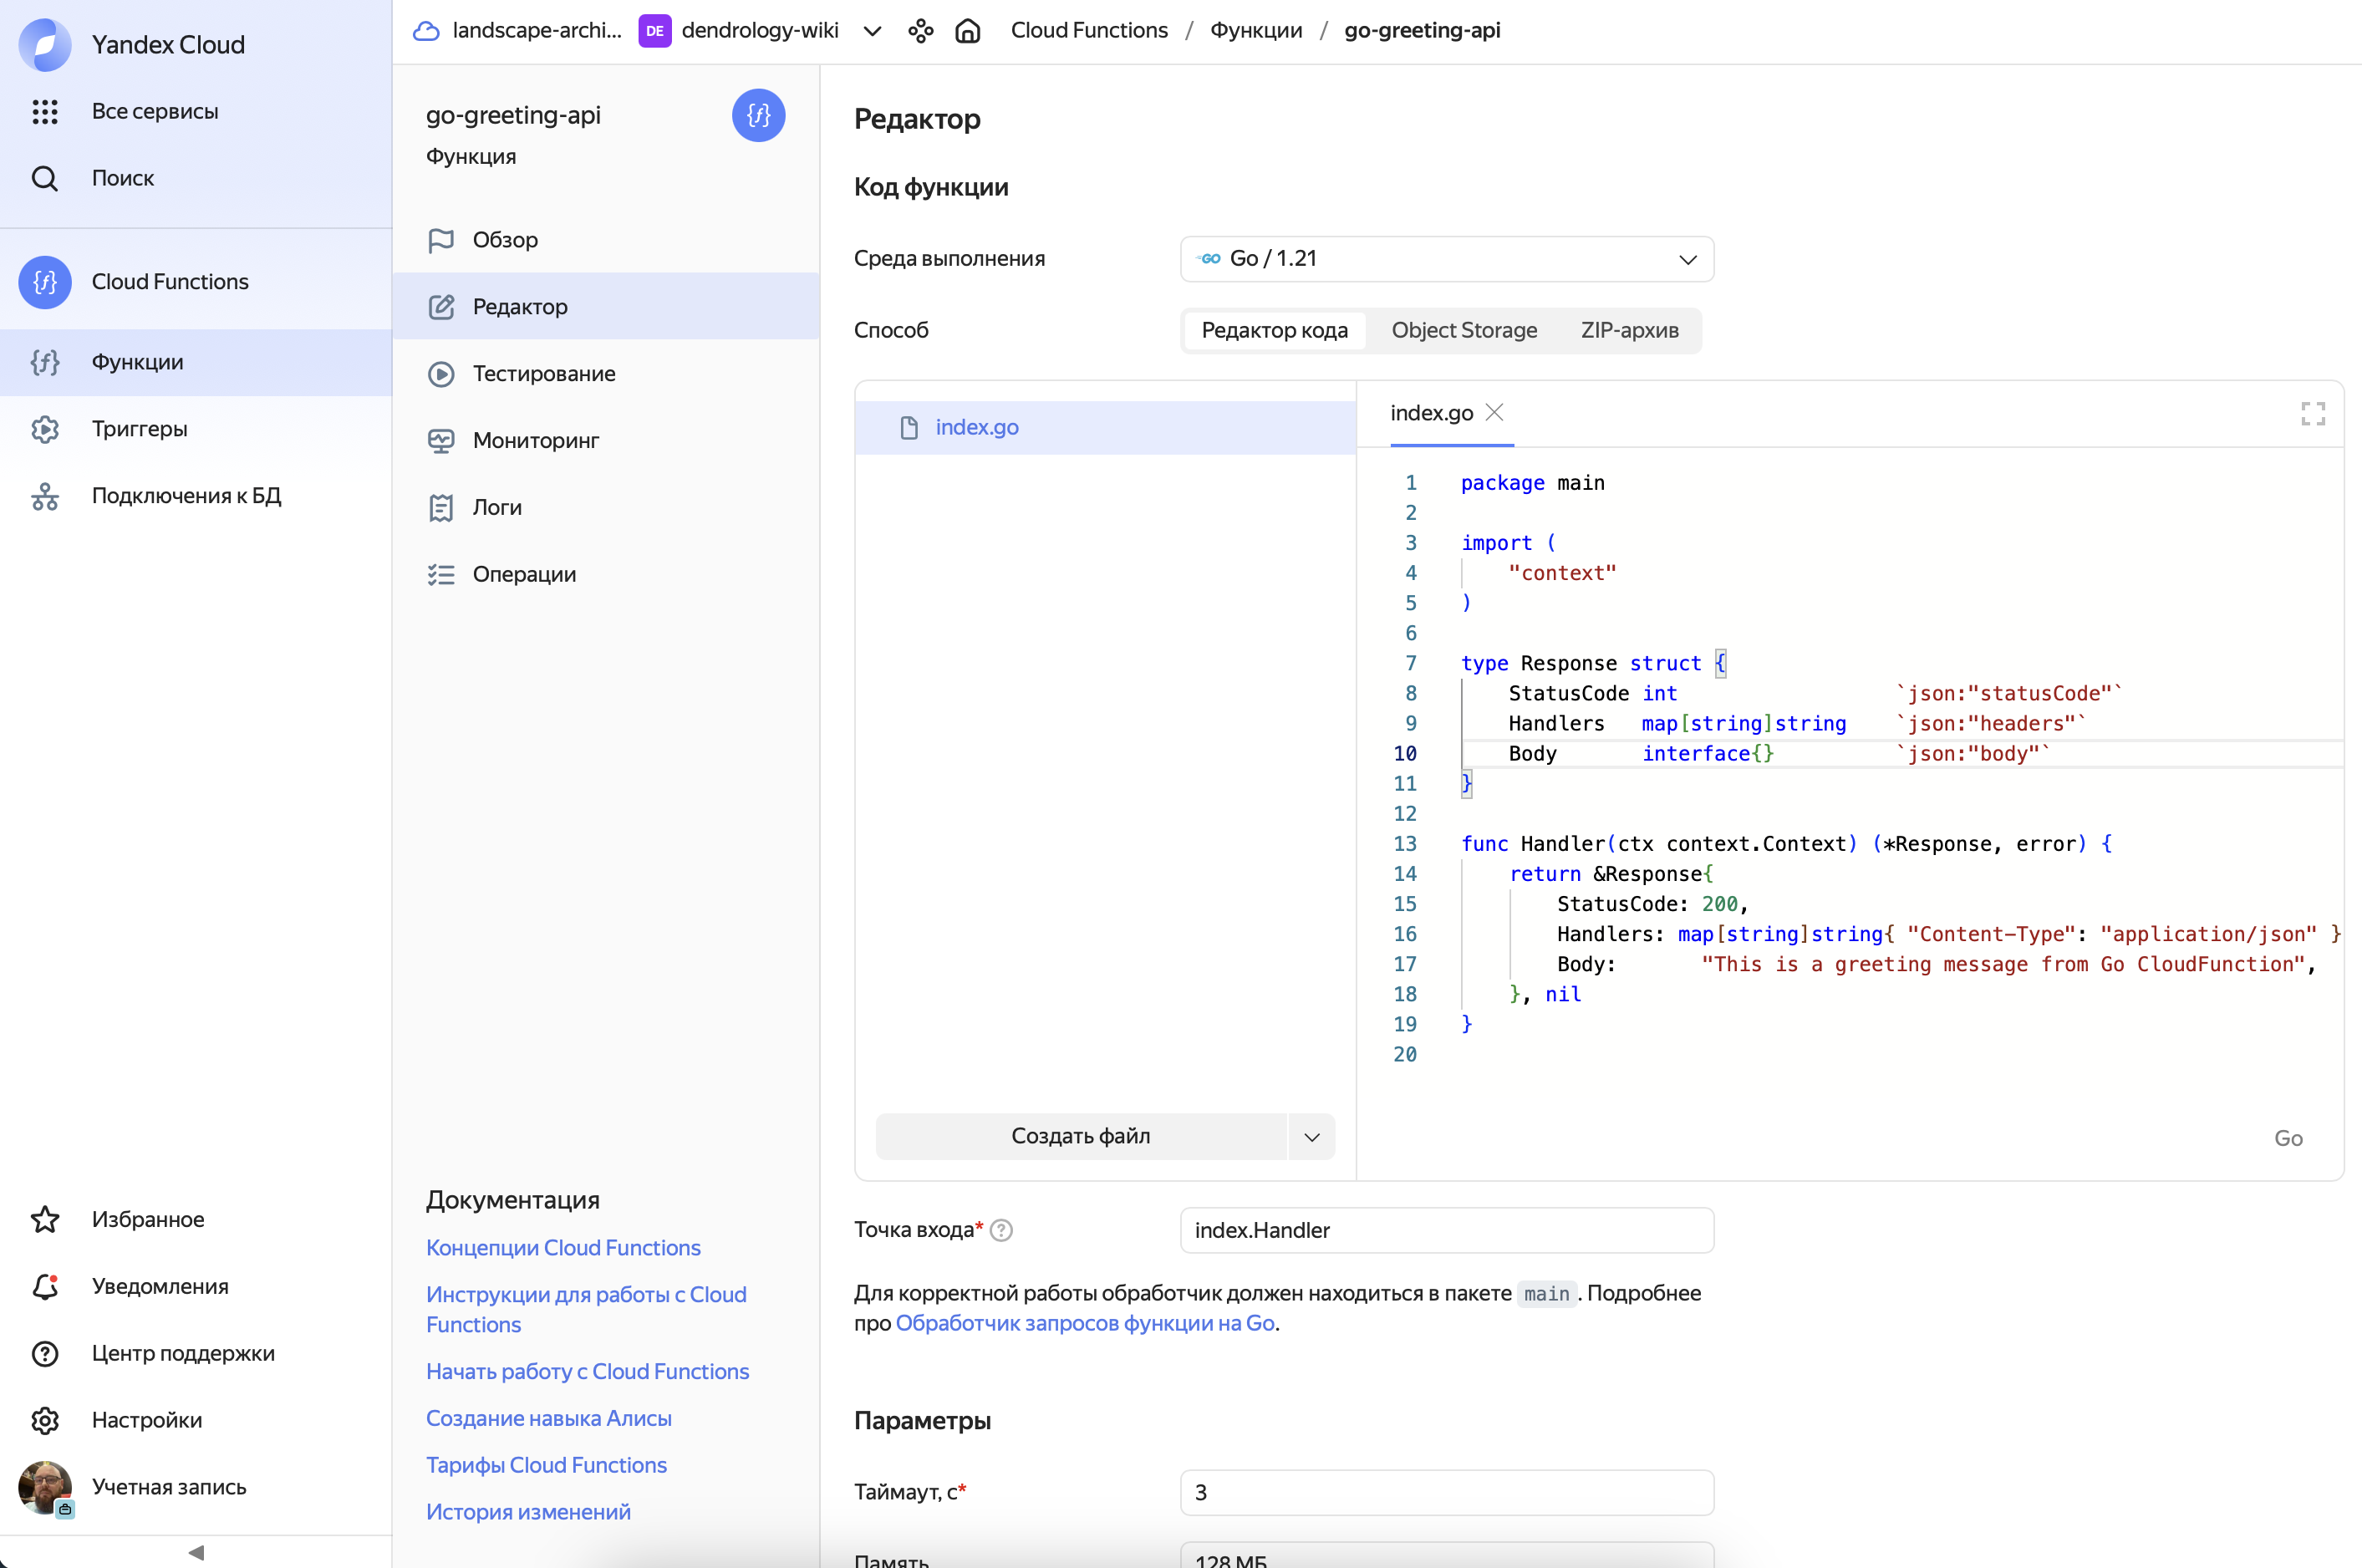The height and width of the screenshot is (1568, 2362).
Task: Toggle fullscreen code editor icon
Action: click(x=2313, y=413)
